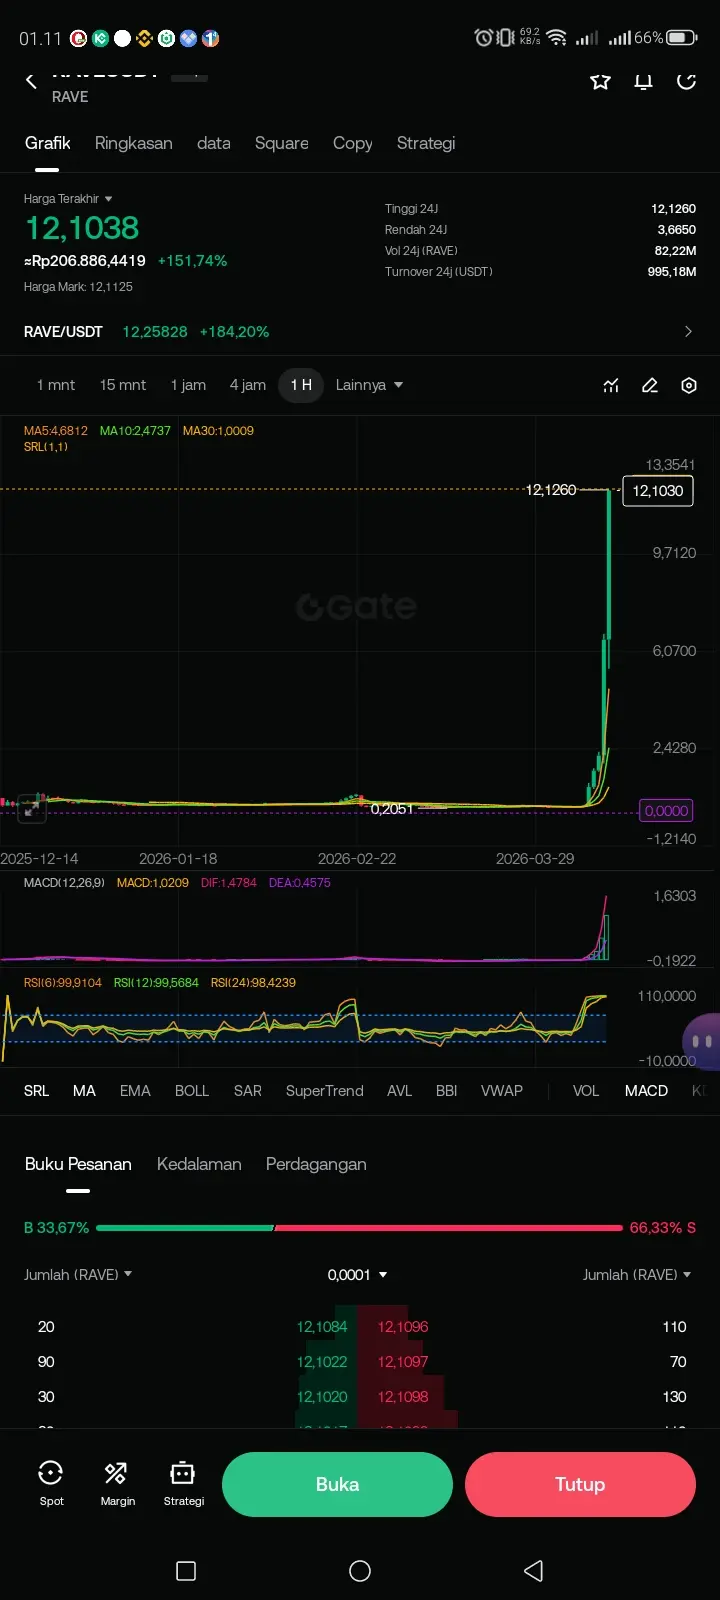Open Strategi bot icon in bottom bar
The width and height of the screenshot is (720, 1600).
pos(183,1483)
